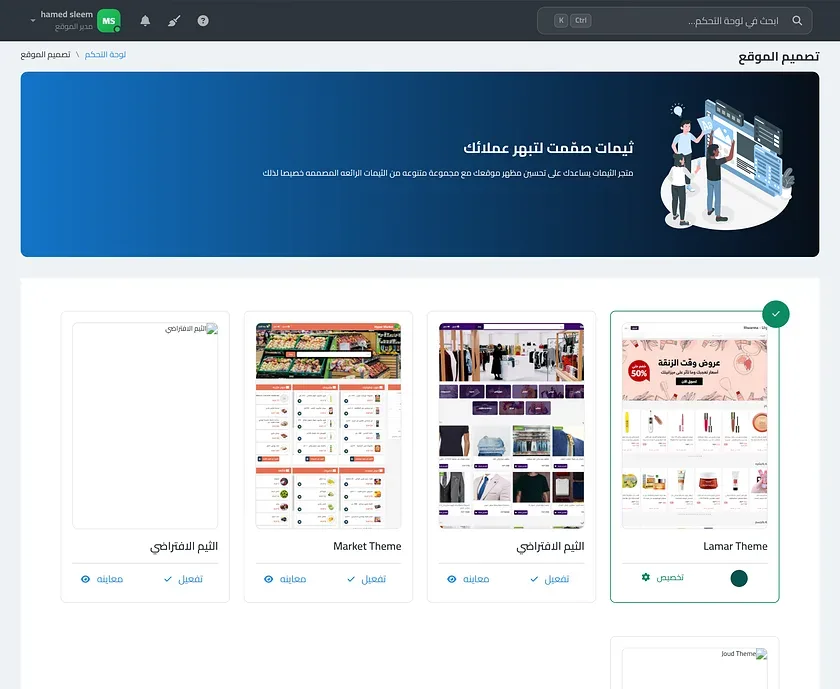Click the check icon beside تفعيل under Market Theme
Viewport: 840px width, 689px height.
click(x=351, y=579)
